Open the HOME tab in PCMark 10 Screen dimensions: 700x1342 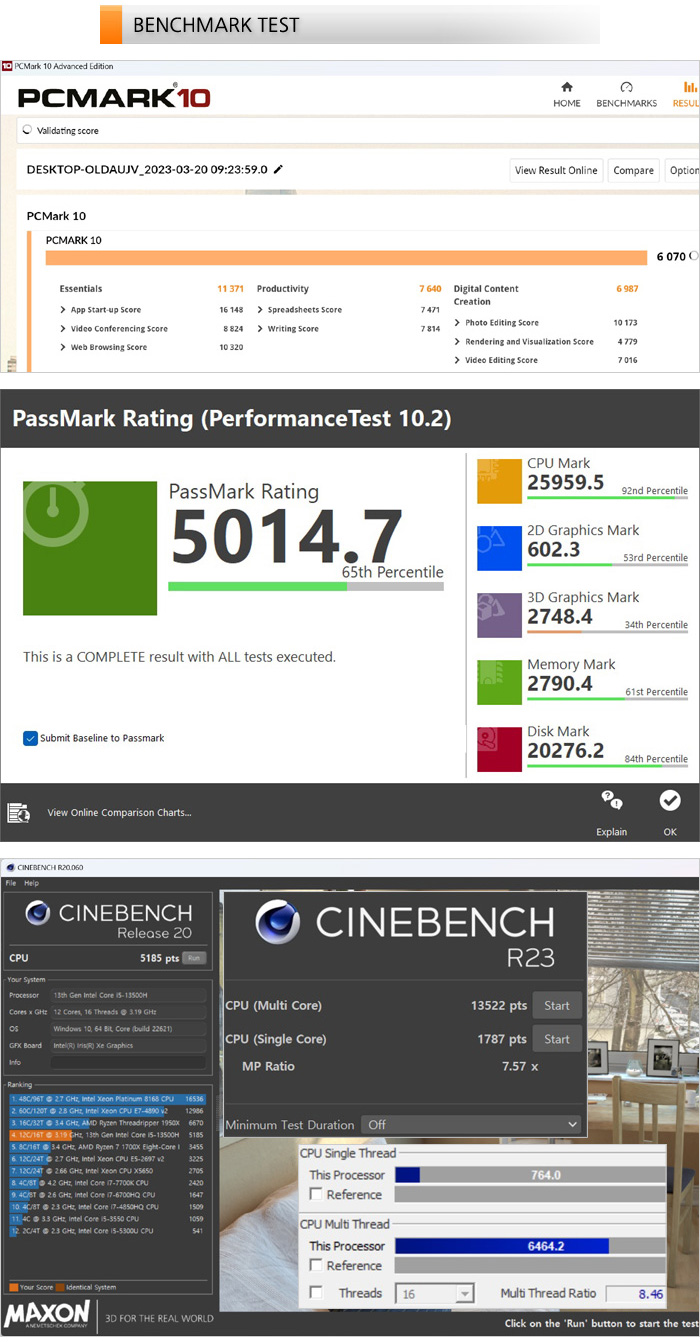pyautogui.click(x=567, y=95)
